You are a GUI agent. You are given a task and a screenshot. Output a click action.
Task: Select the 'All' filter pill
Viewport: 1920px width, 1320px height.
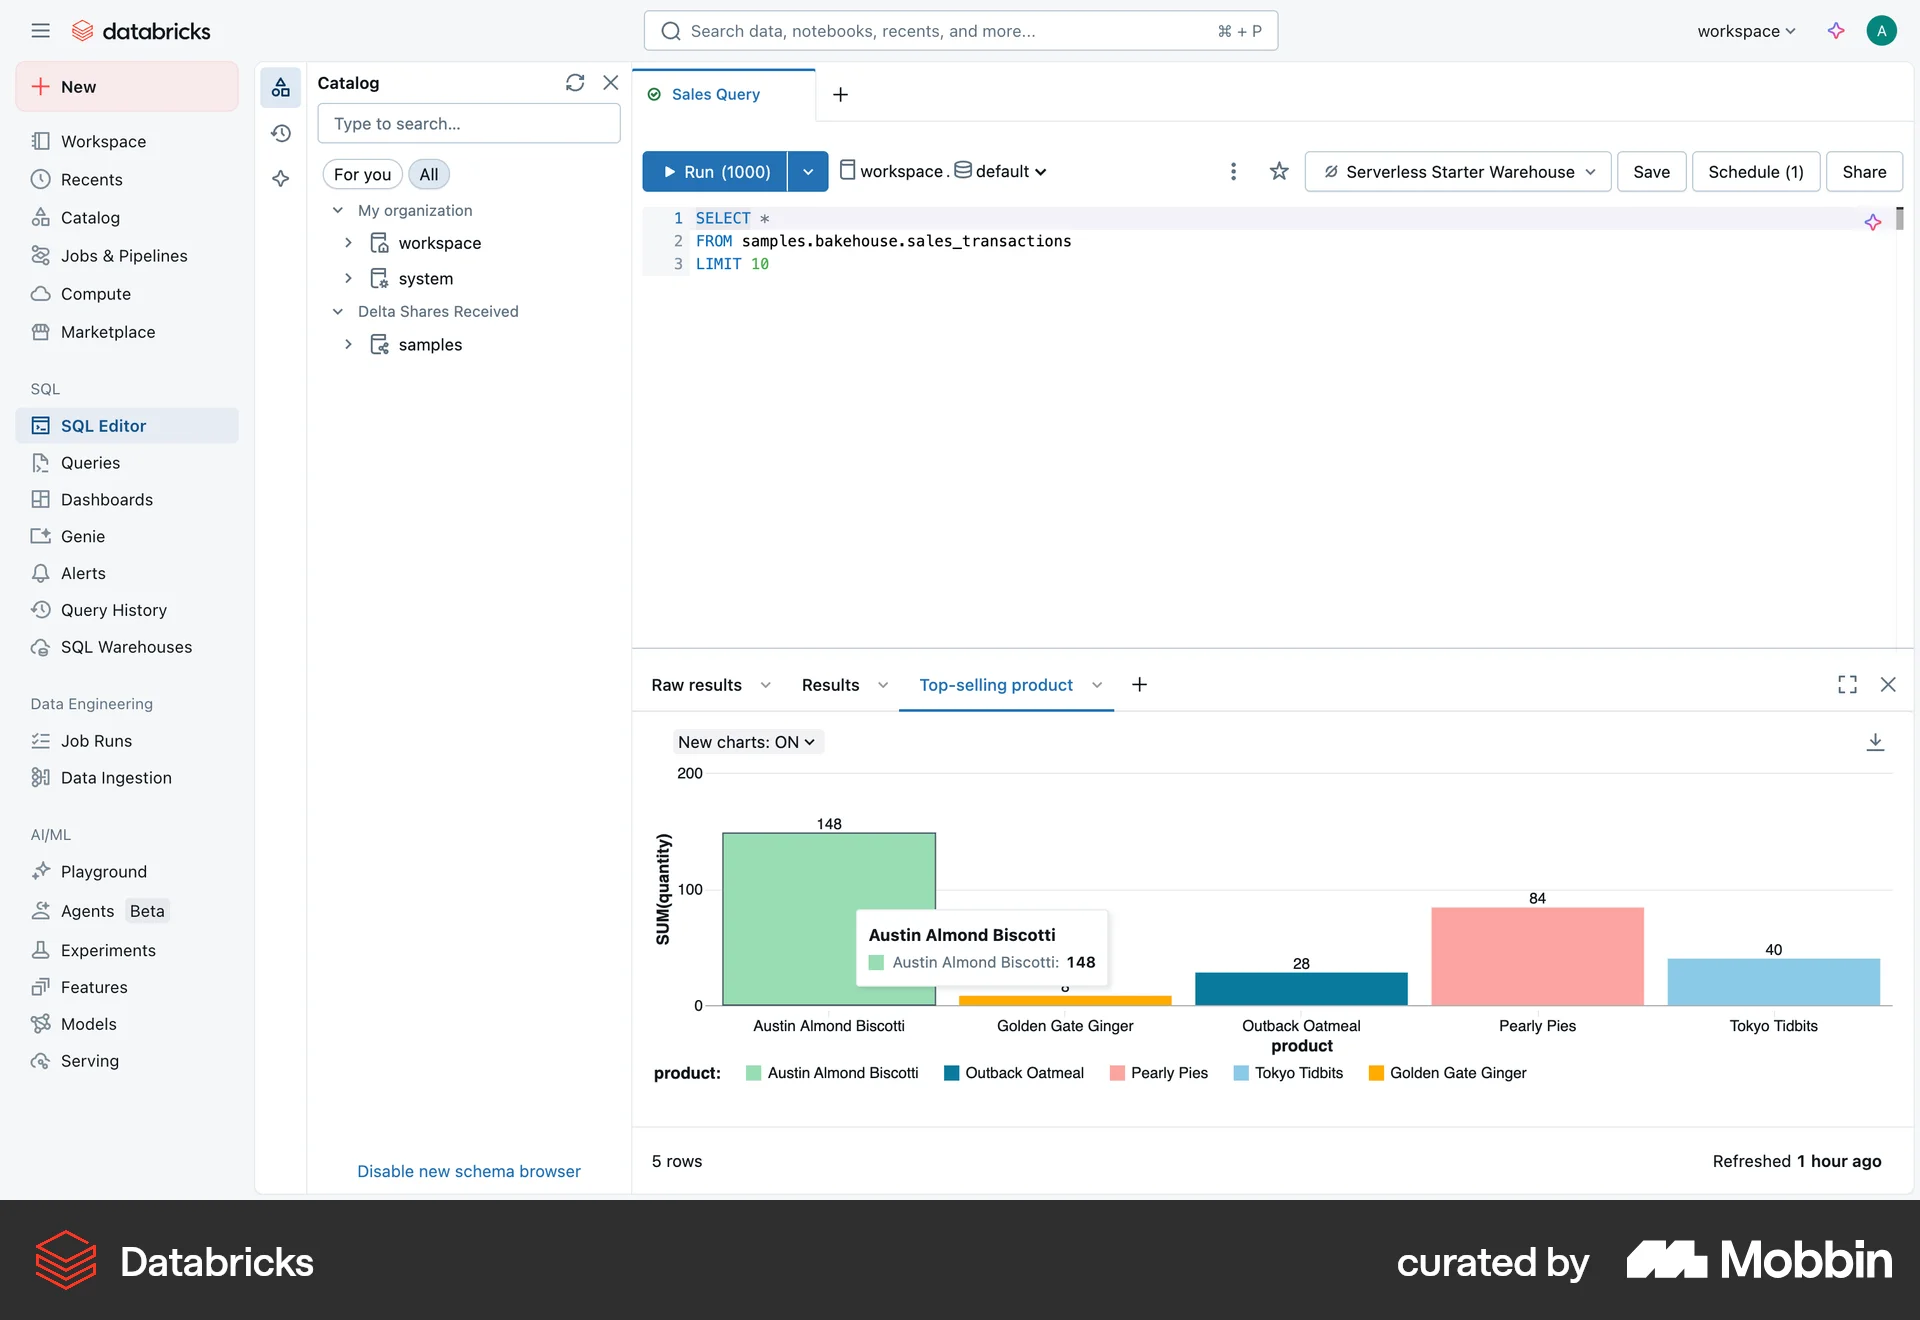pyautogui.click(x=428, y=173)
